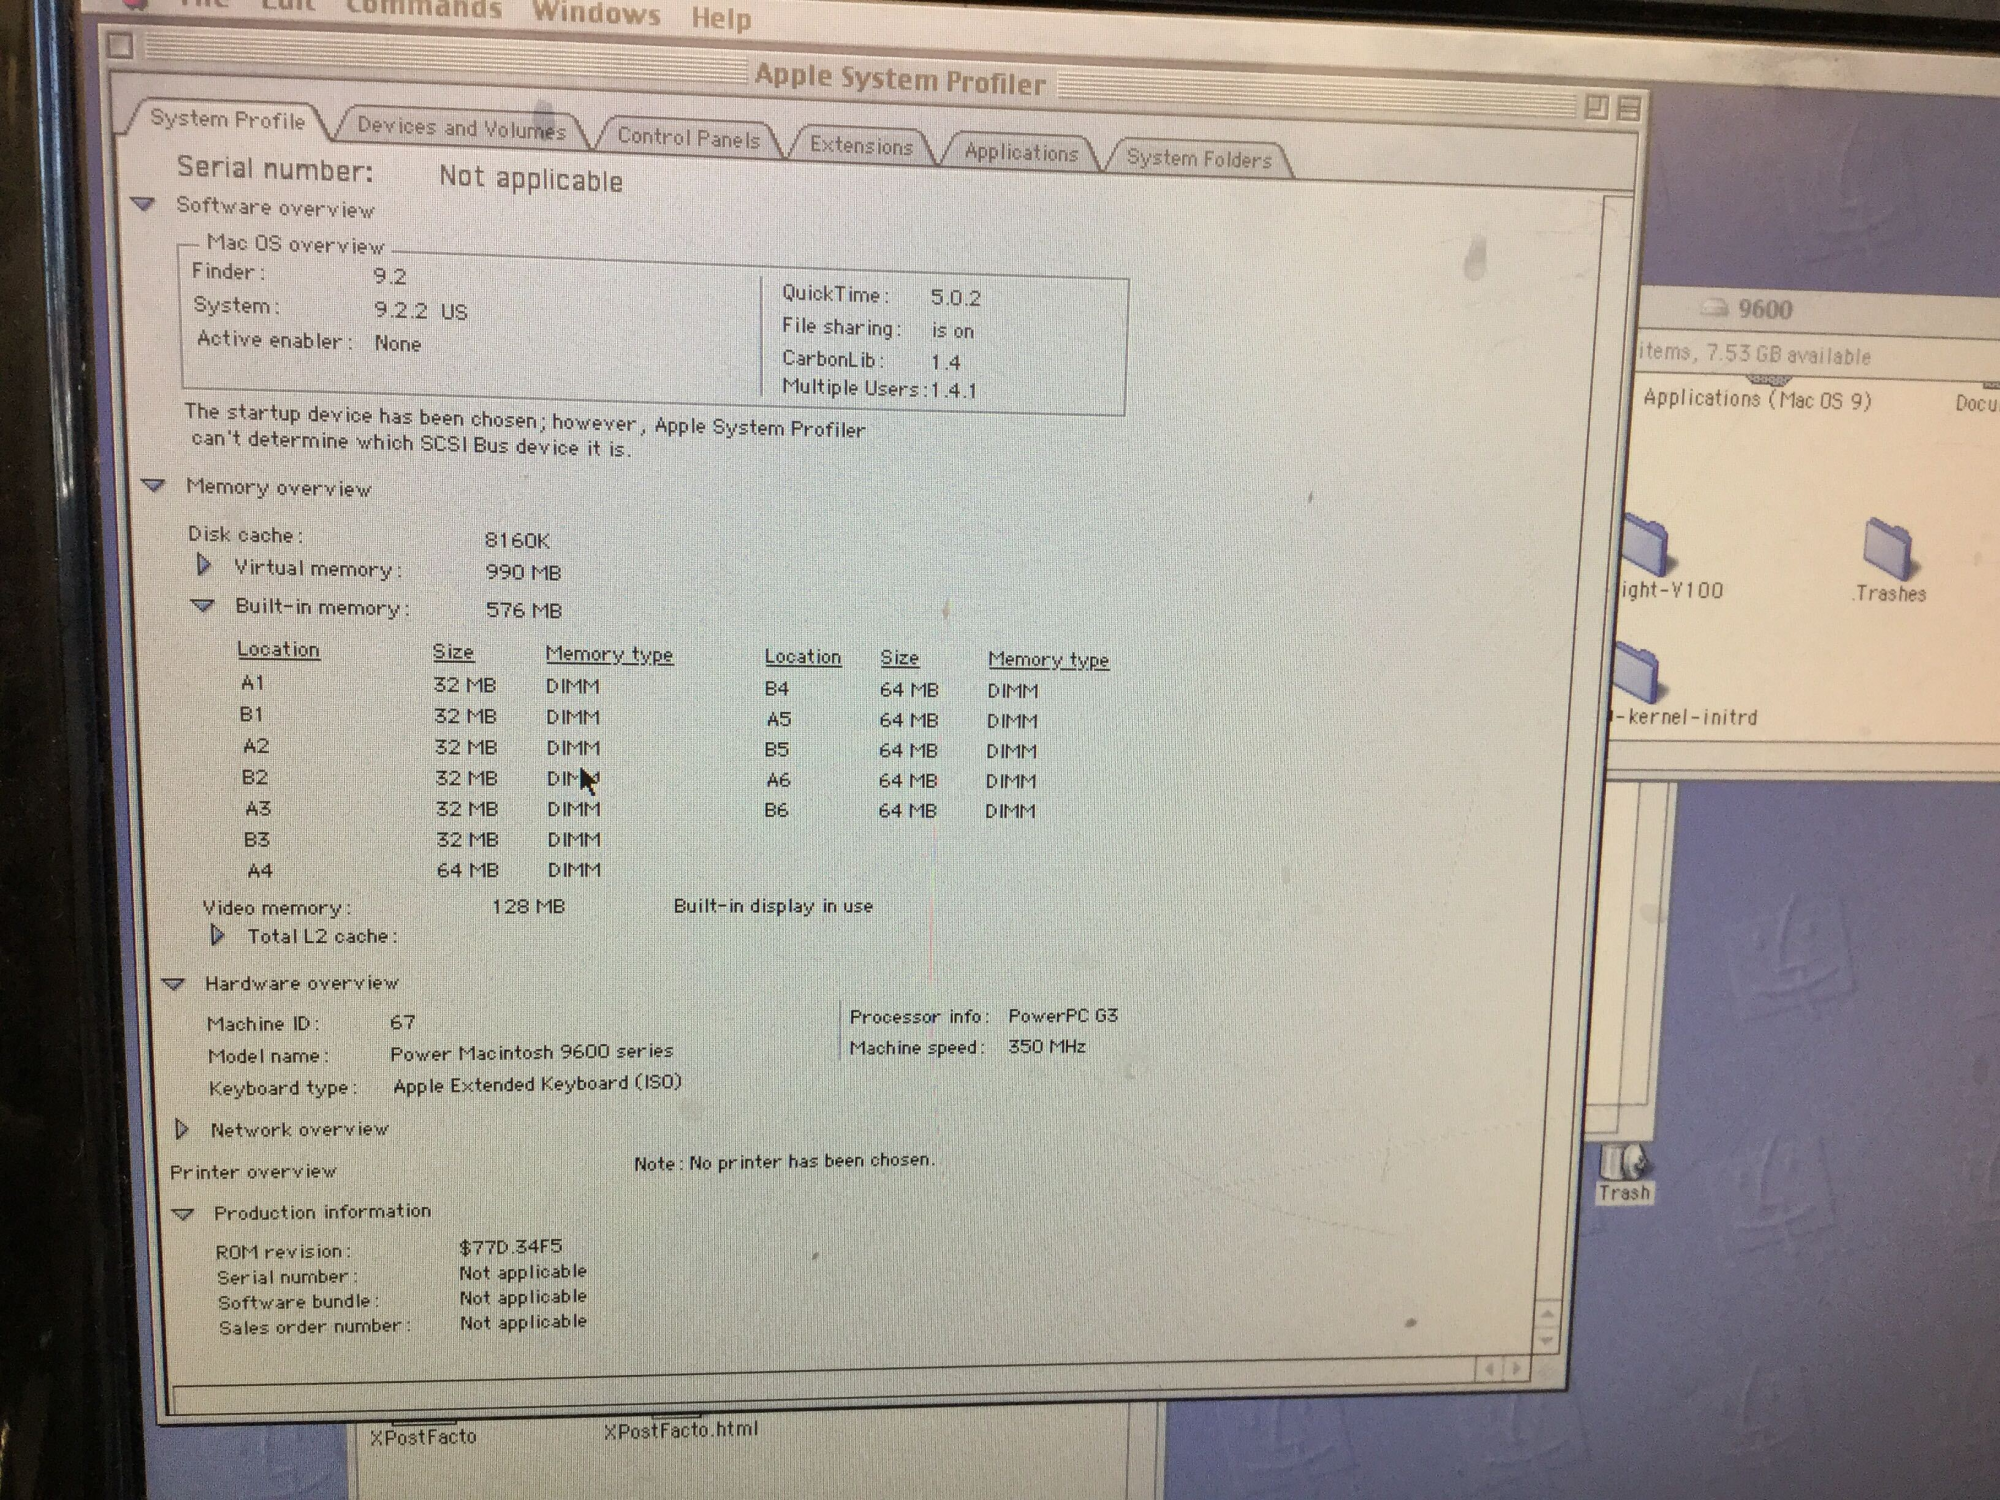Open the Extensions tab
The image size is (2000, 1500).
pyautogui.click(x=861, y=146)
